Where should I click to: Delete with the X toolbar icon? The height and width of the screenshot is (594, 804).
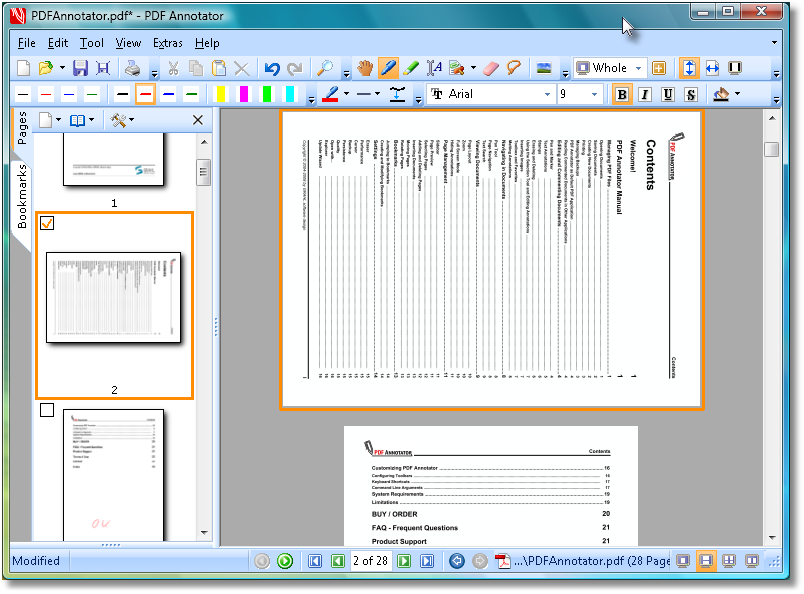(242, 68)
